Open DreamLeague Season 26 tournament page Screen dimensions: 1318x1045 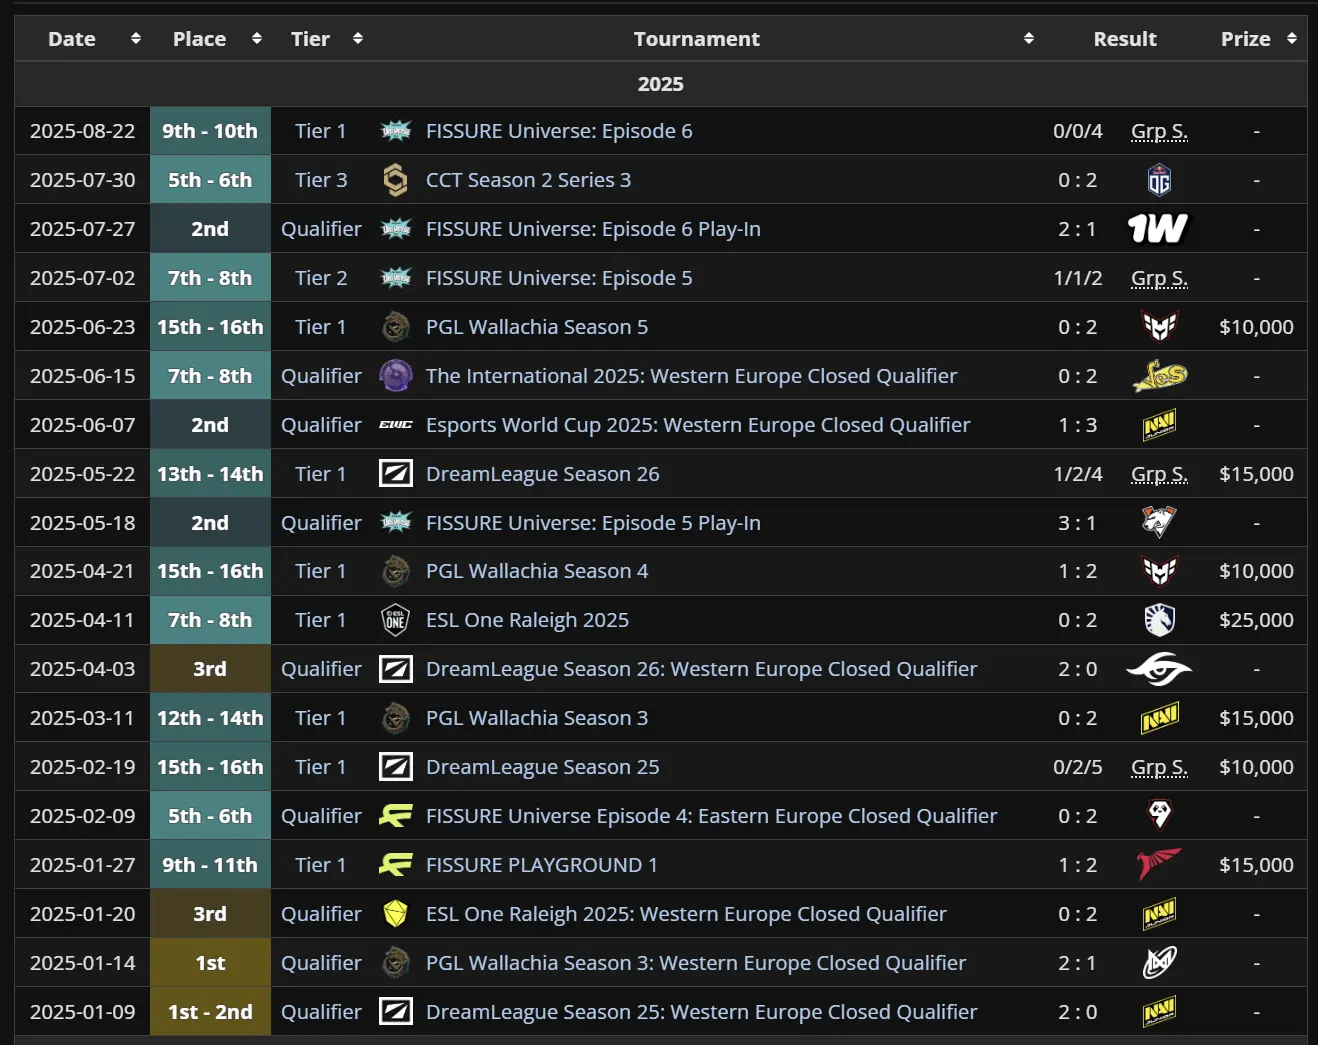point(543,474)
